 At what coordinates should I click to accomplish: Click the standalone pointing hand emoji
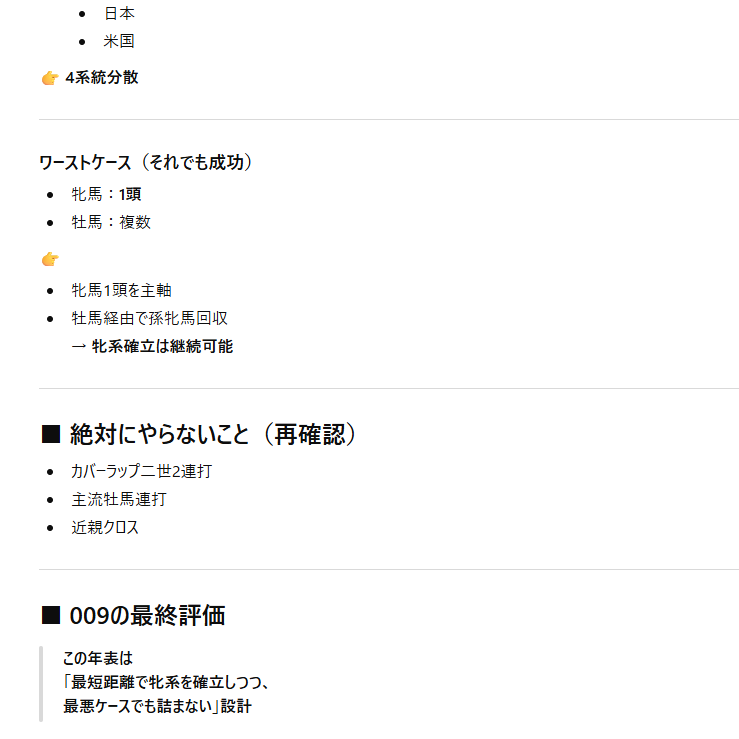[x=49, y=260]
